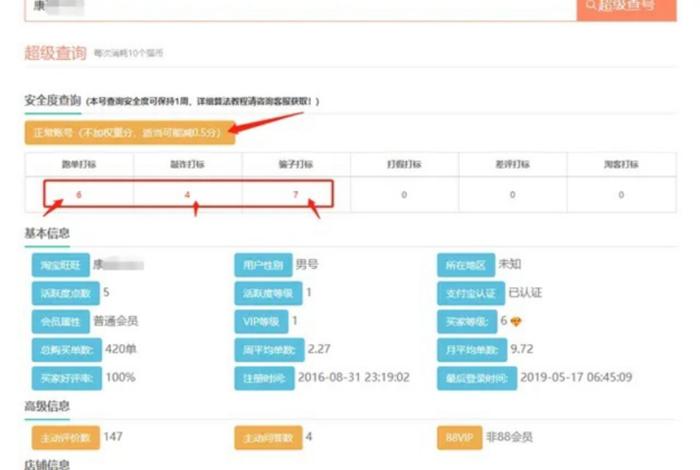Click the orange 正常账号 status badge
Image resolution: width=700 pixels, height=470 pixels.
pyautogui.click(x=130, y=133)
